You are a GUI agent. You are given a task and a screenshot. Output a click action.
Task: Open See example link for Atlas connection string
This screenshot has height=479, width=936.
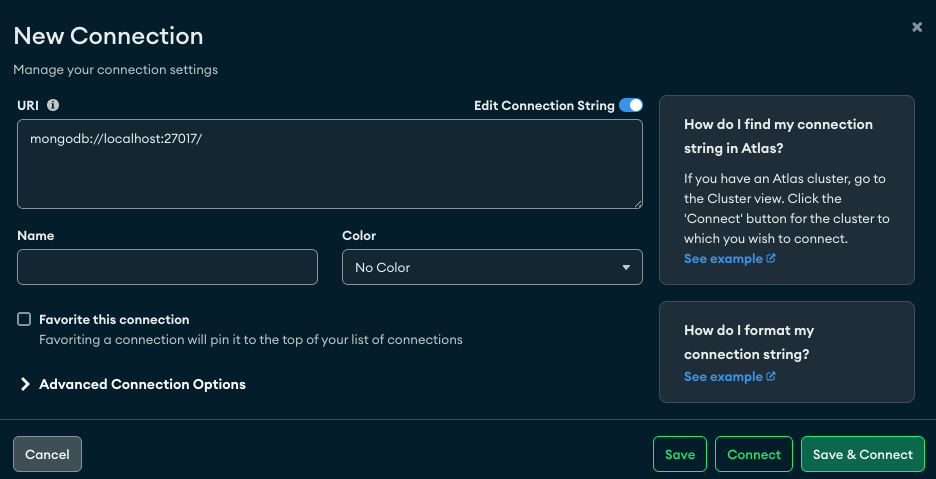[x=722, y=259]
